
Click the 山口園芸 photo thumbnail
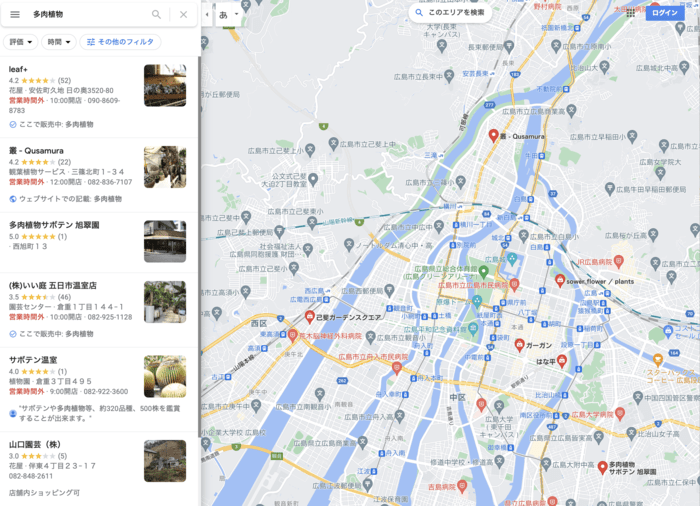(x=165, y=461)
